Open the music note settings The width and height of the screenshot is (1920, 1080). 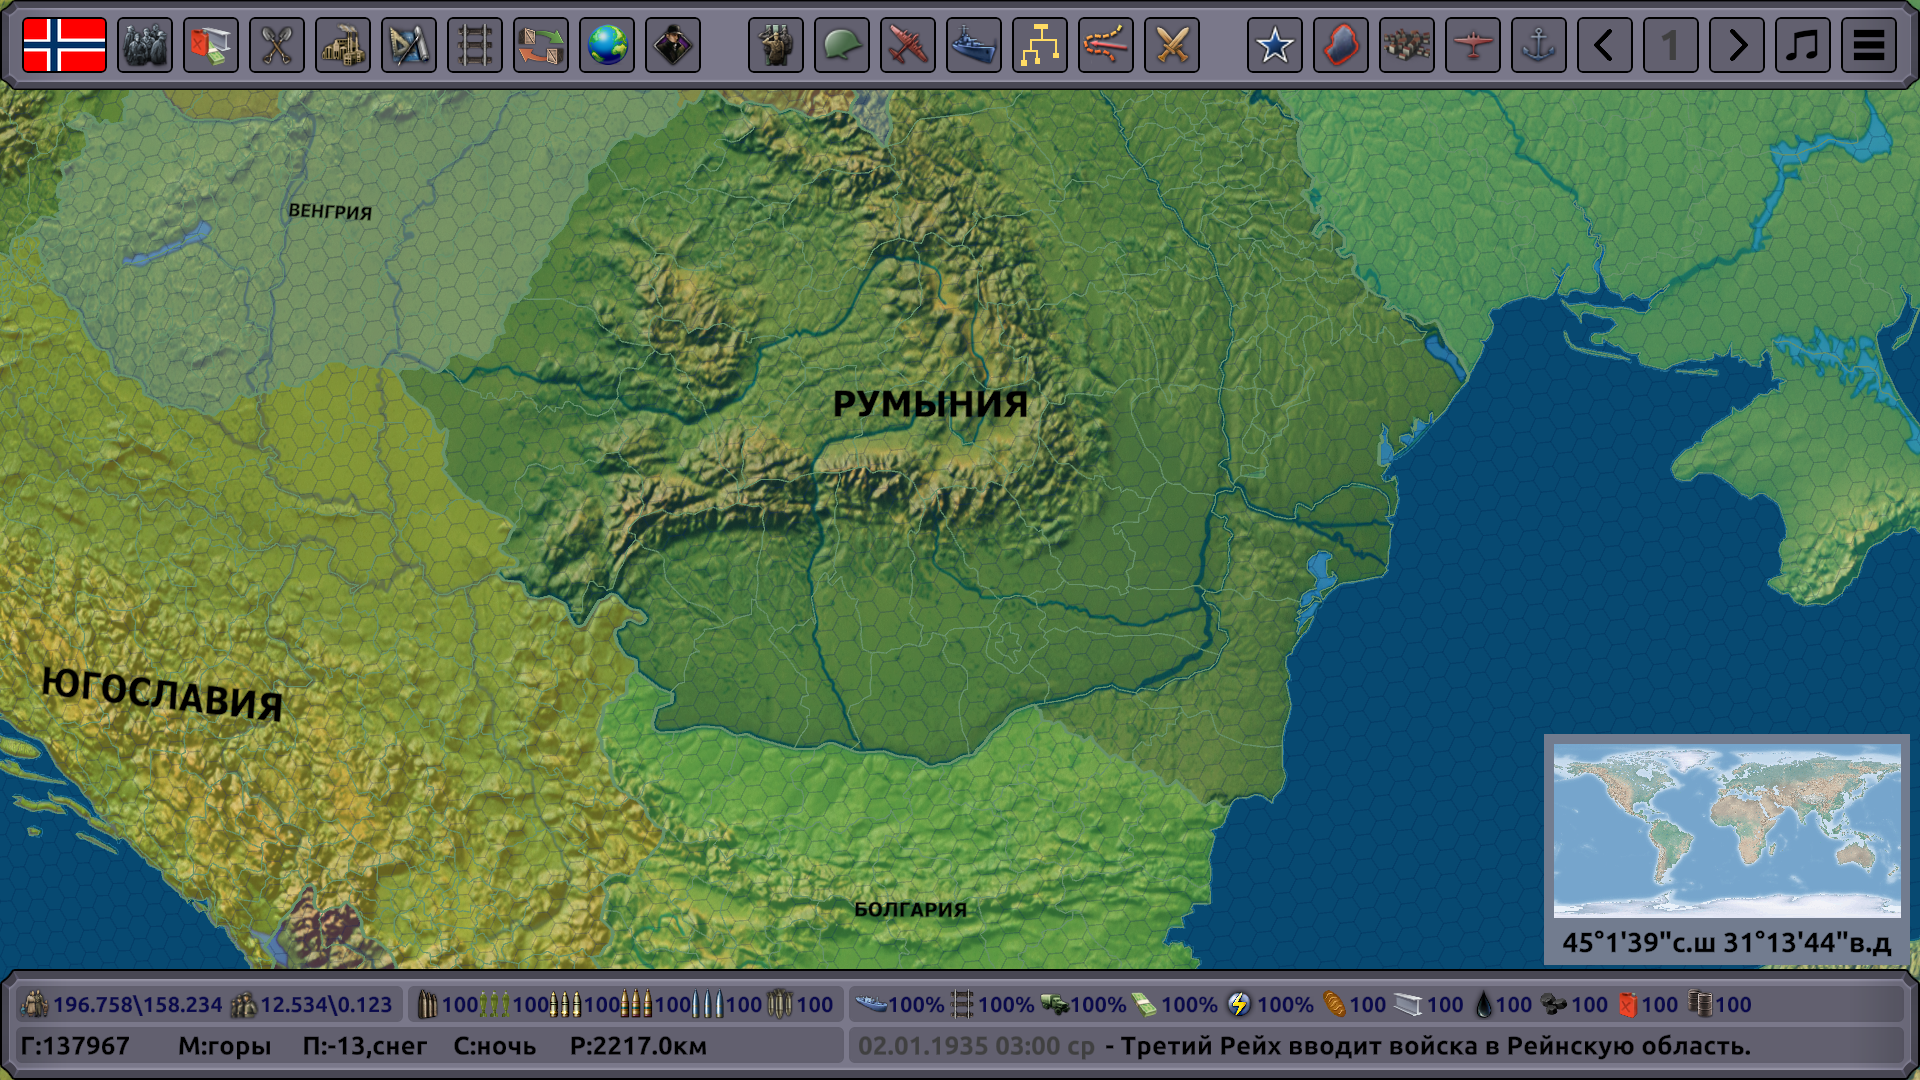tap(1802, 45)
